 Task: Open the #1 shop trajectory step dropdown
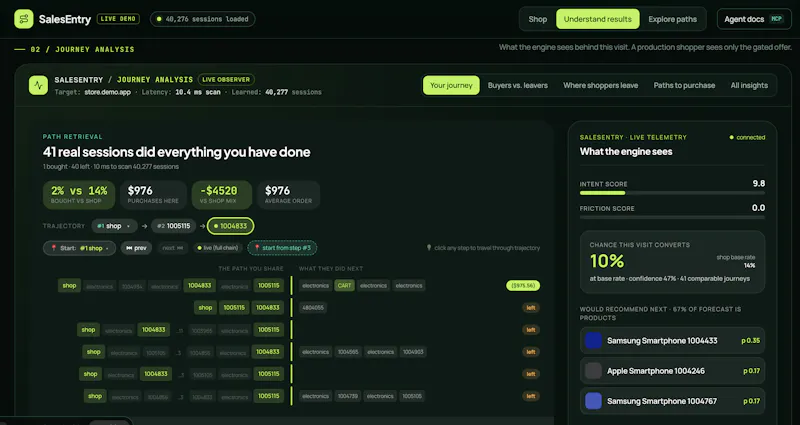click(x=113, y=226)
